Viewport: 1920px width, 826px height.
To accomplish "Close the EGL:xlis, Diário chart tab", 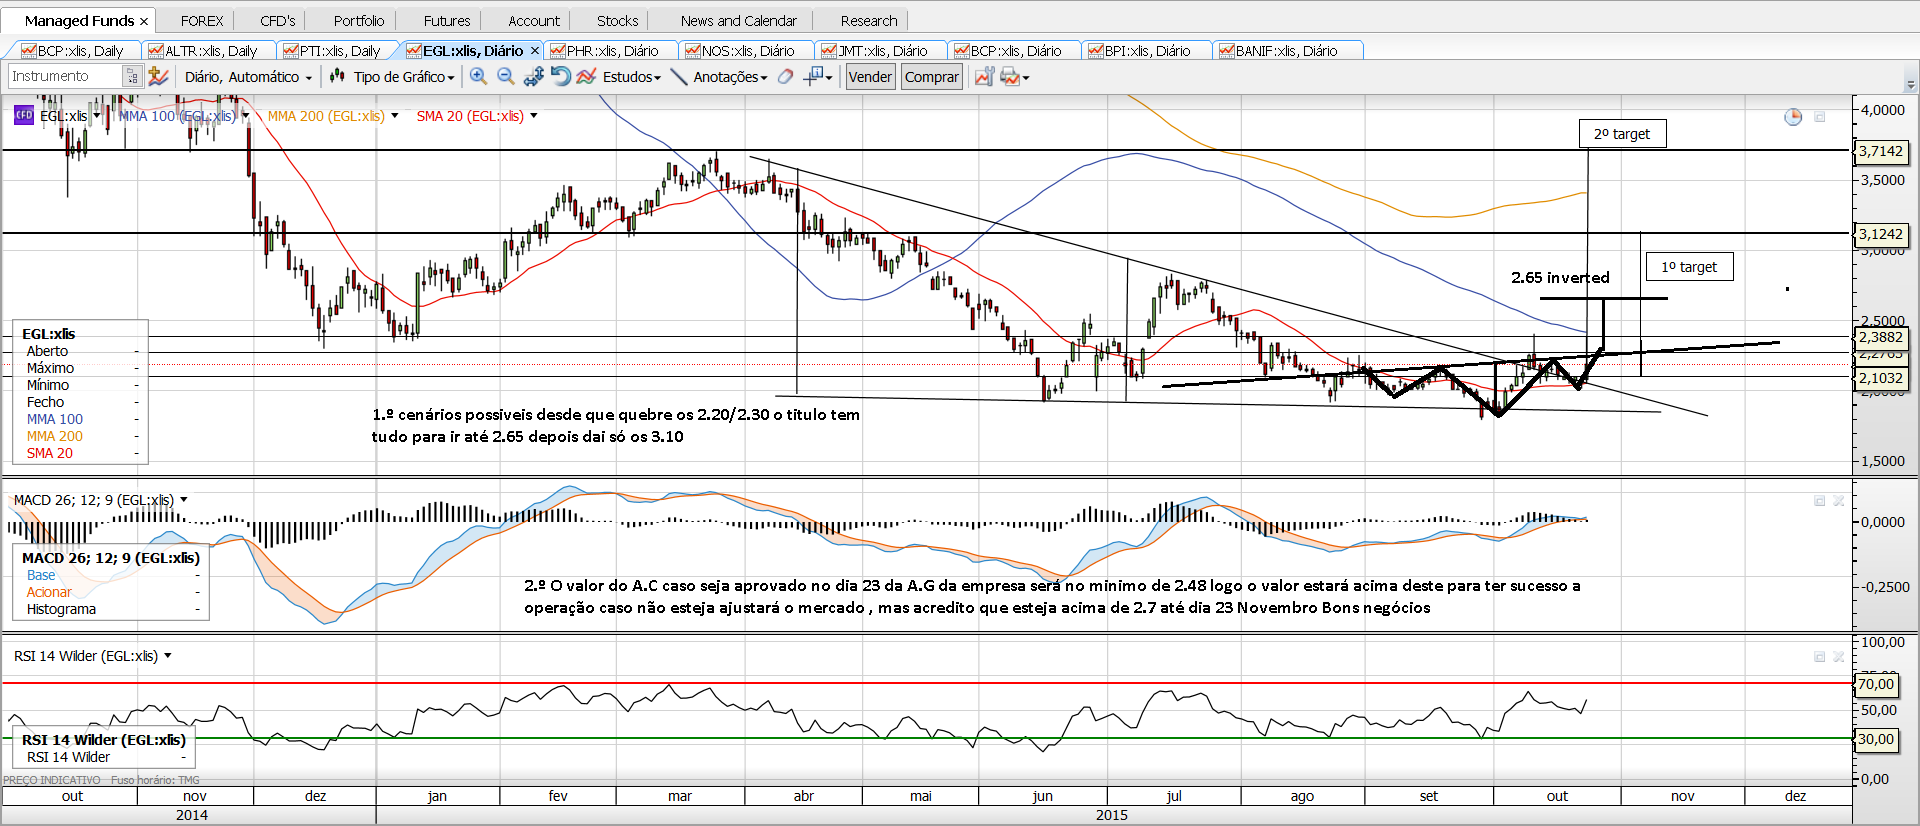I will tap(535, 51).
